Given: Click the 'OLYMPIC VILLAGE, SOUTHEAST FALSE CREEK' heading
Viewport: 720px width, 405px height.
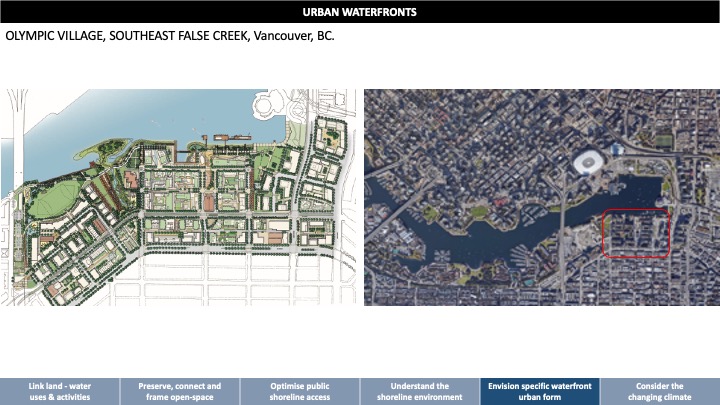Looking at the screenshot, I should coord(170,36).
